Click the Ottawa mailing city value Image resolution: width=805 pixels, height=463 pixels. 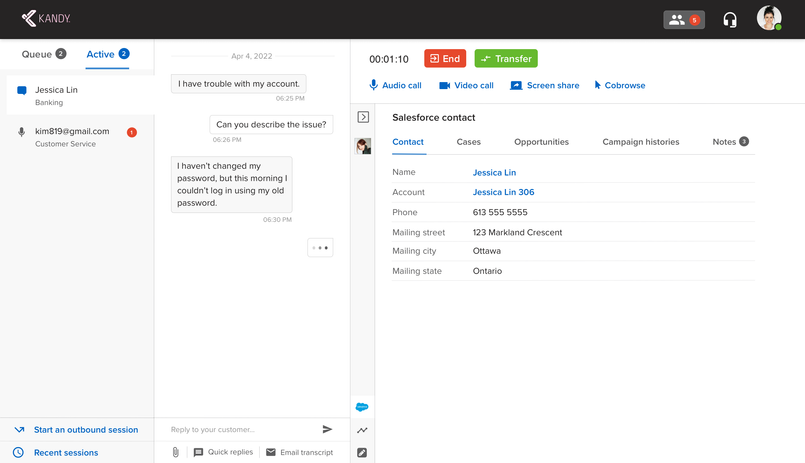point(487,251)
